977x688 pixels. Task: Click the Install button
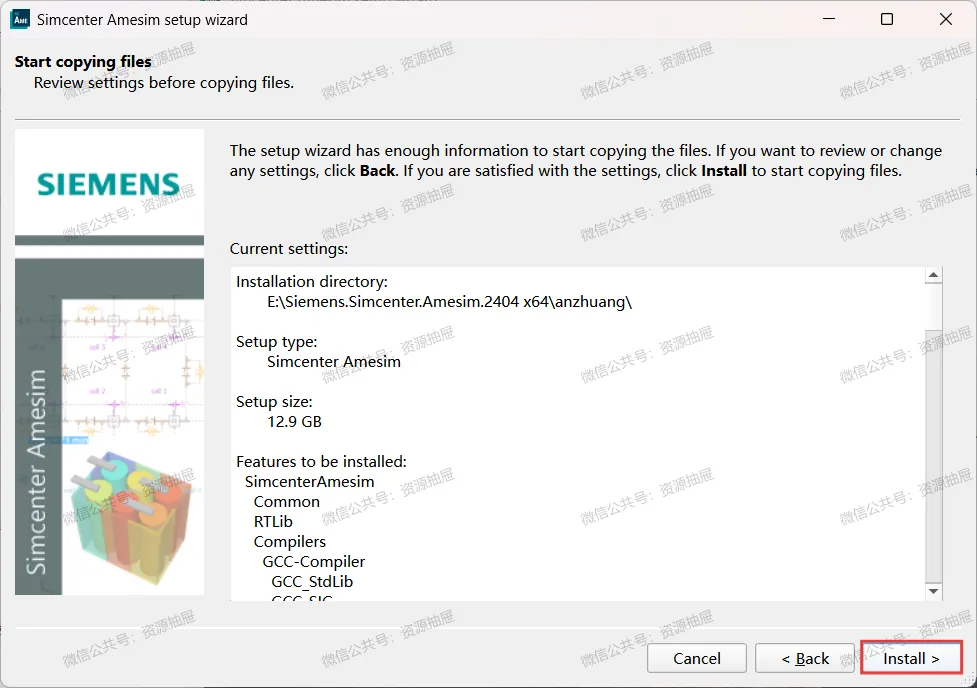(x=911, y=658)
